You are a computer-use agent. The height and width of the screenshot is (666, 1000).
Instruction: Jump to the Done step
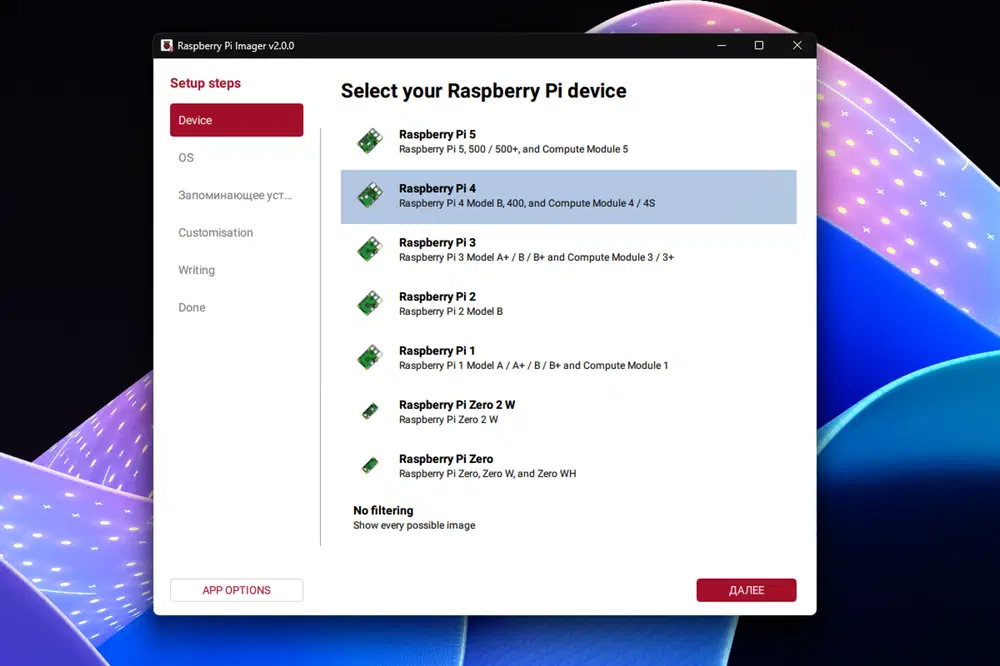click(x=237, y=307)
